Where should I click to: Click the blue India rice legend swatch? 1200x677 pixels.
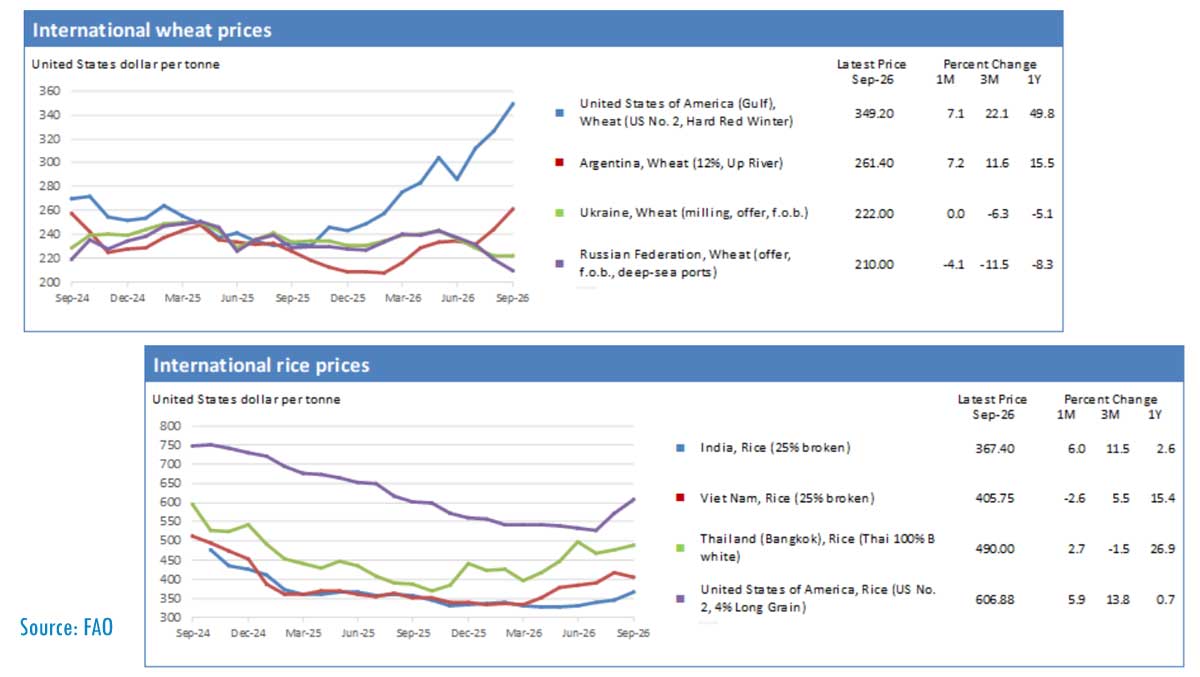tap(678, 448)
